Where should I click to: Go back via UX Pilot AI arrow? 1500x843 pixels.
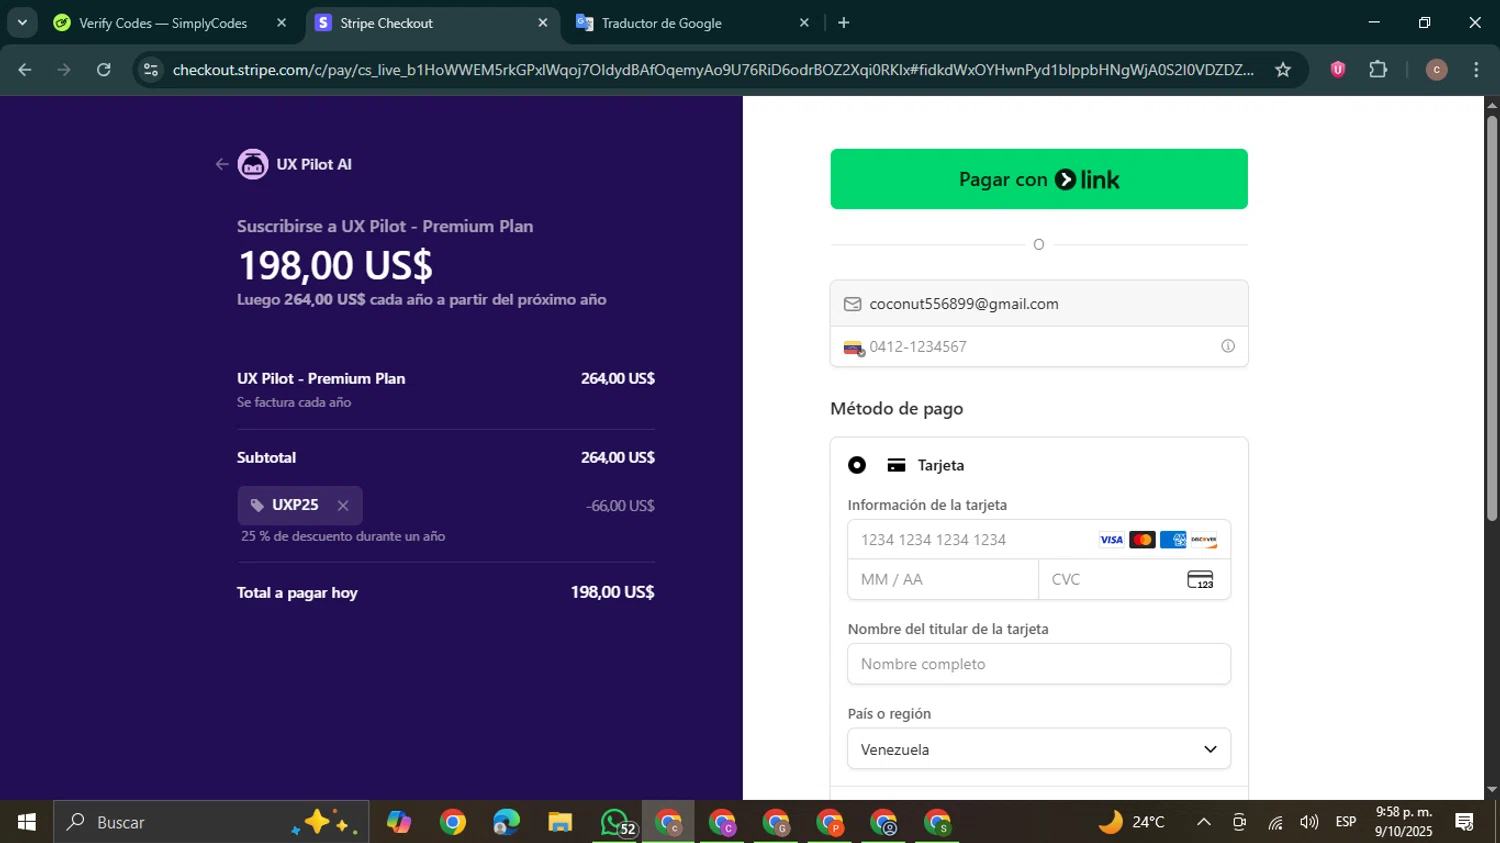tap(222, 164)
